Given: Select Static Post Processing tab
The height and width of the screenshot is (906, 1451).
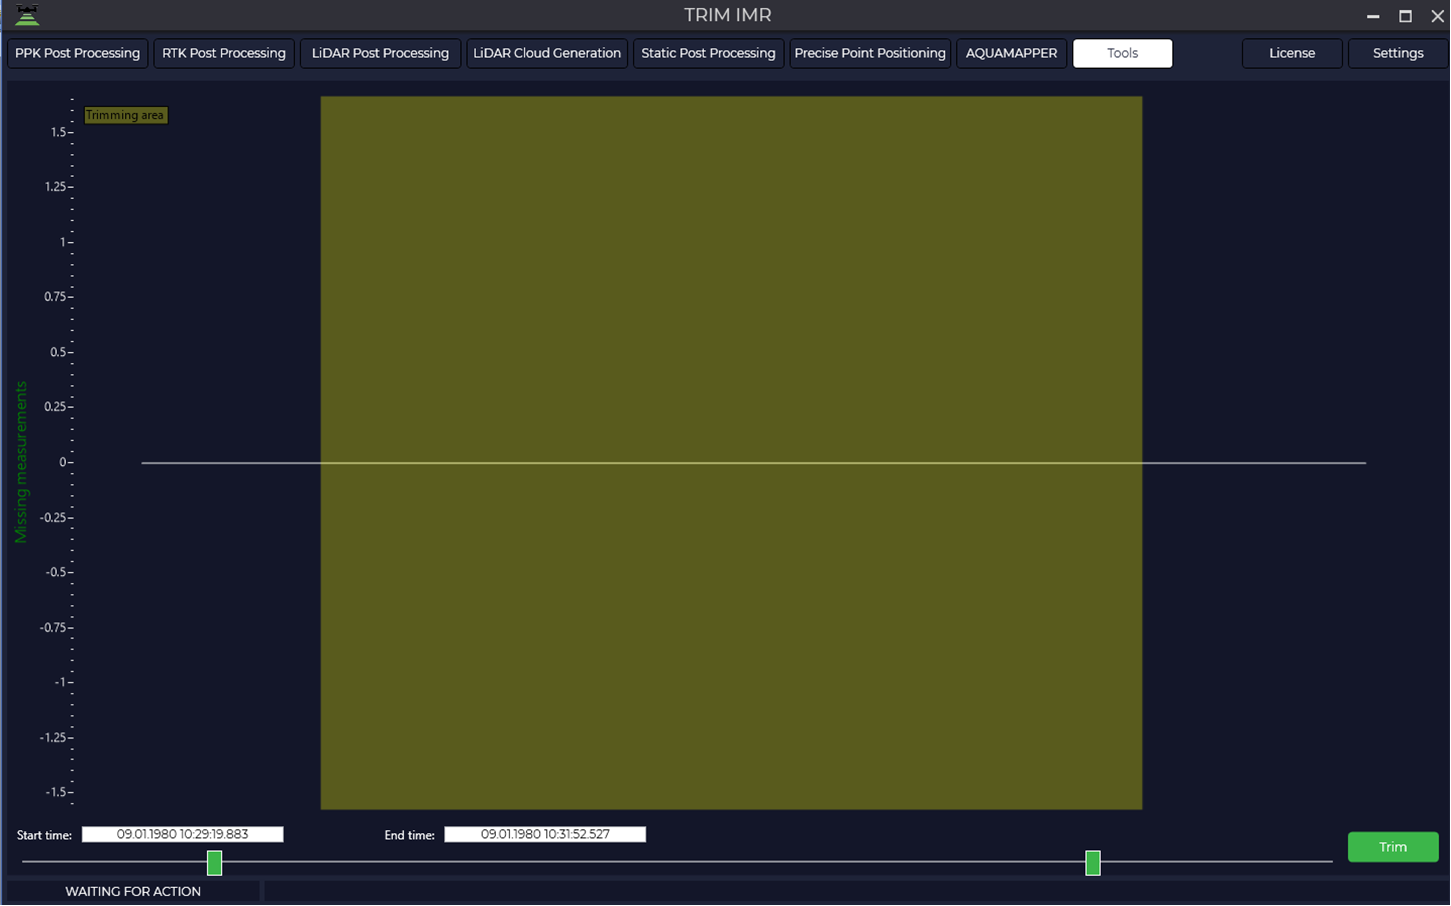Looking at the screenshot, I should pyautogui.click(x=708, y=53).
